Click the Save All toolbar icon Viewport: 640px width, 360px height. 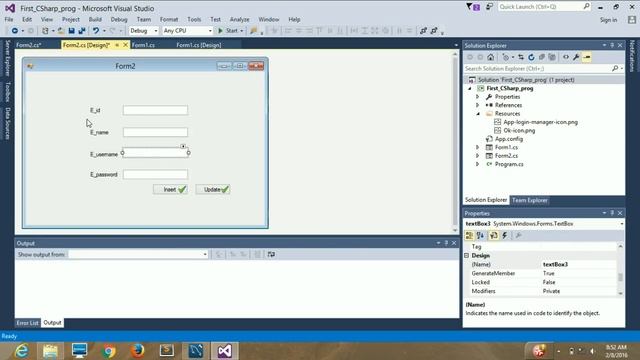click(82, 31)
